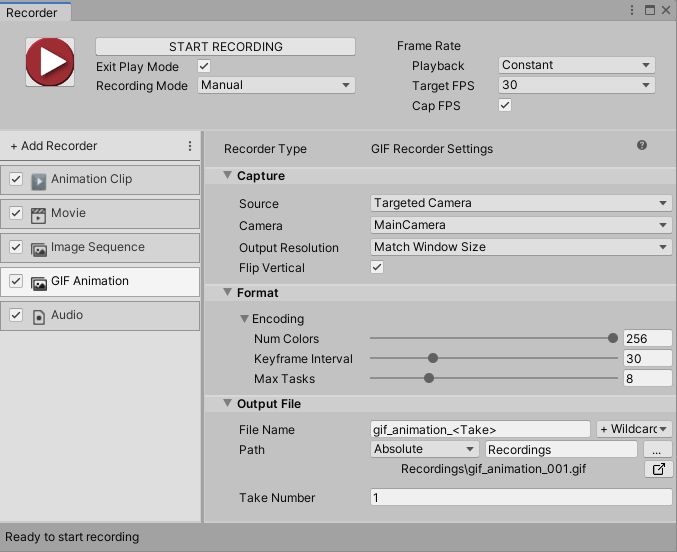Collapse the Capture section
Viewport: 677px width, 552px height.
tap(227, 175)
